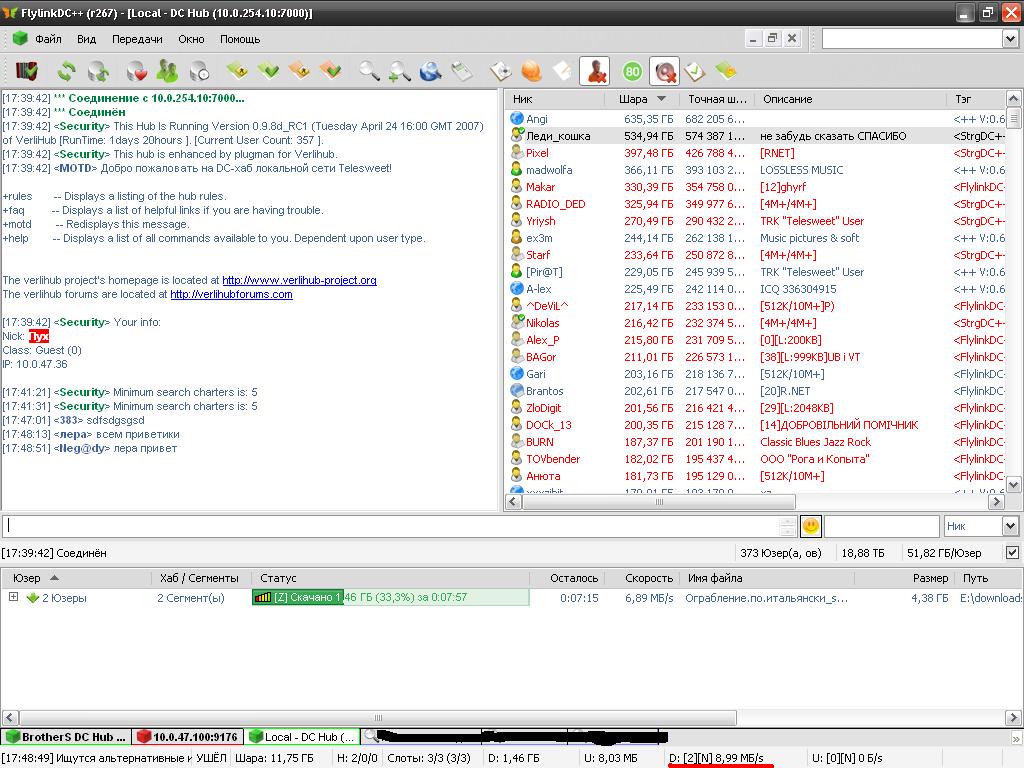
Task: Click the orange hard hat icon
Action: coord(531,71)
